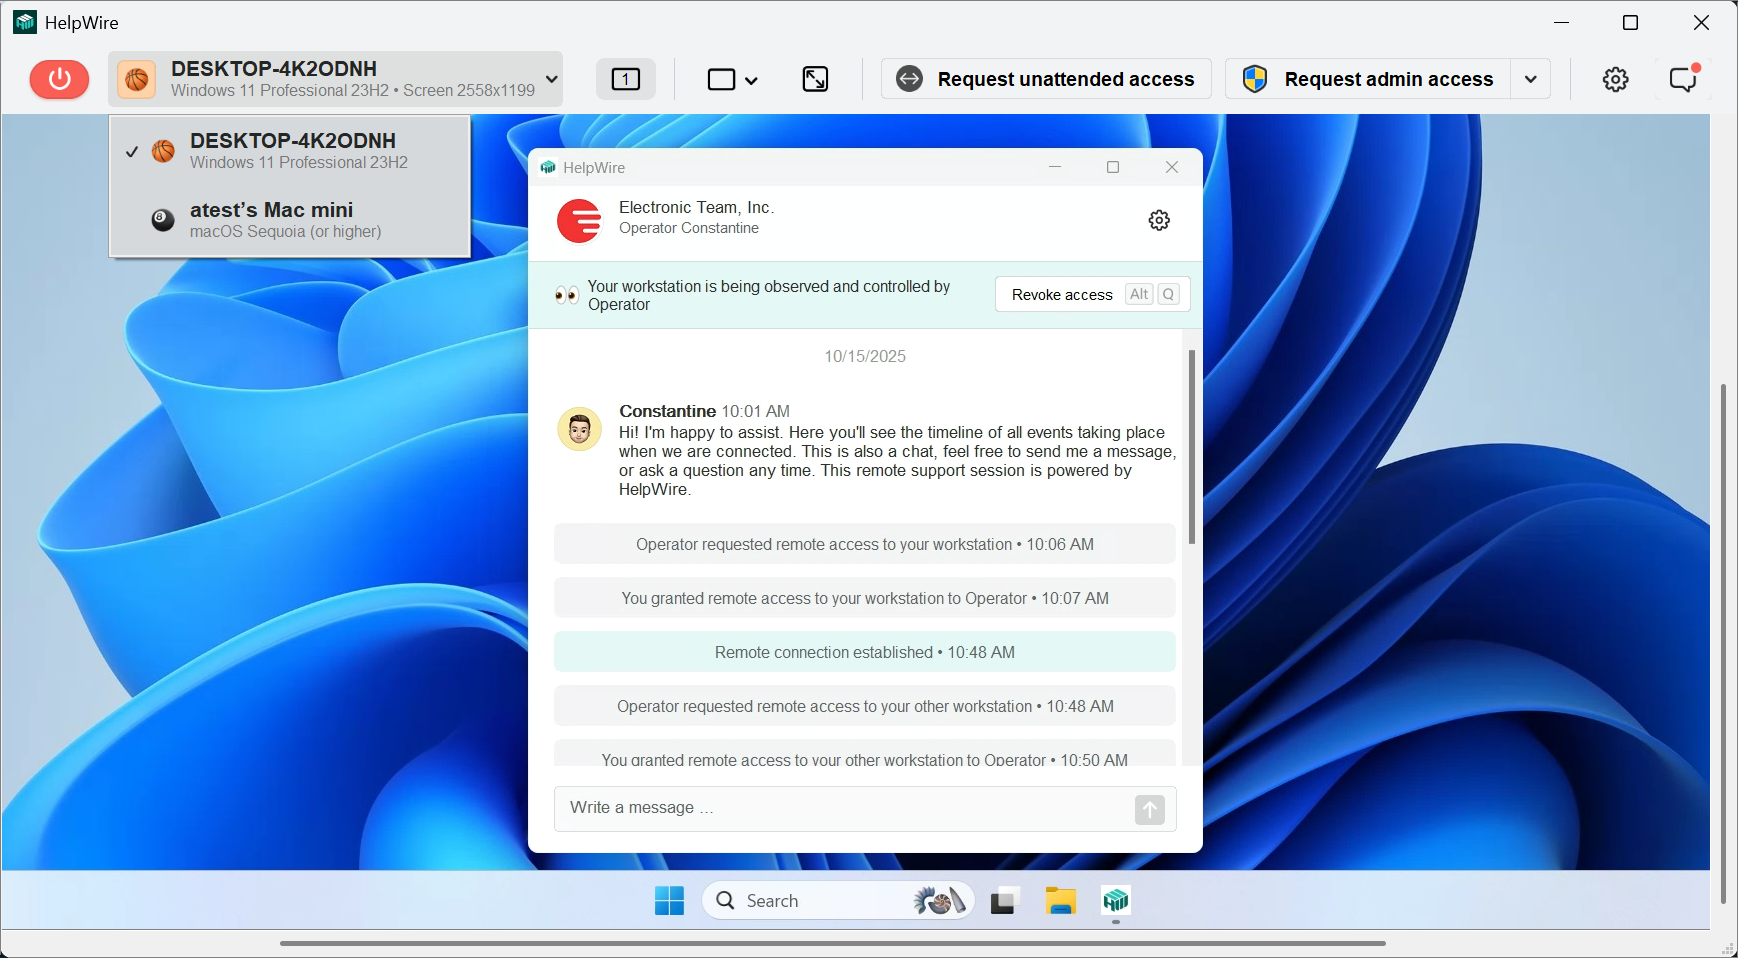Click HelpWire icon in the Windows taskbar
The image size is (1738, 958).
1115,901
